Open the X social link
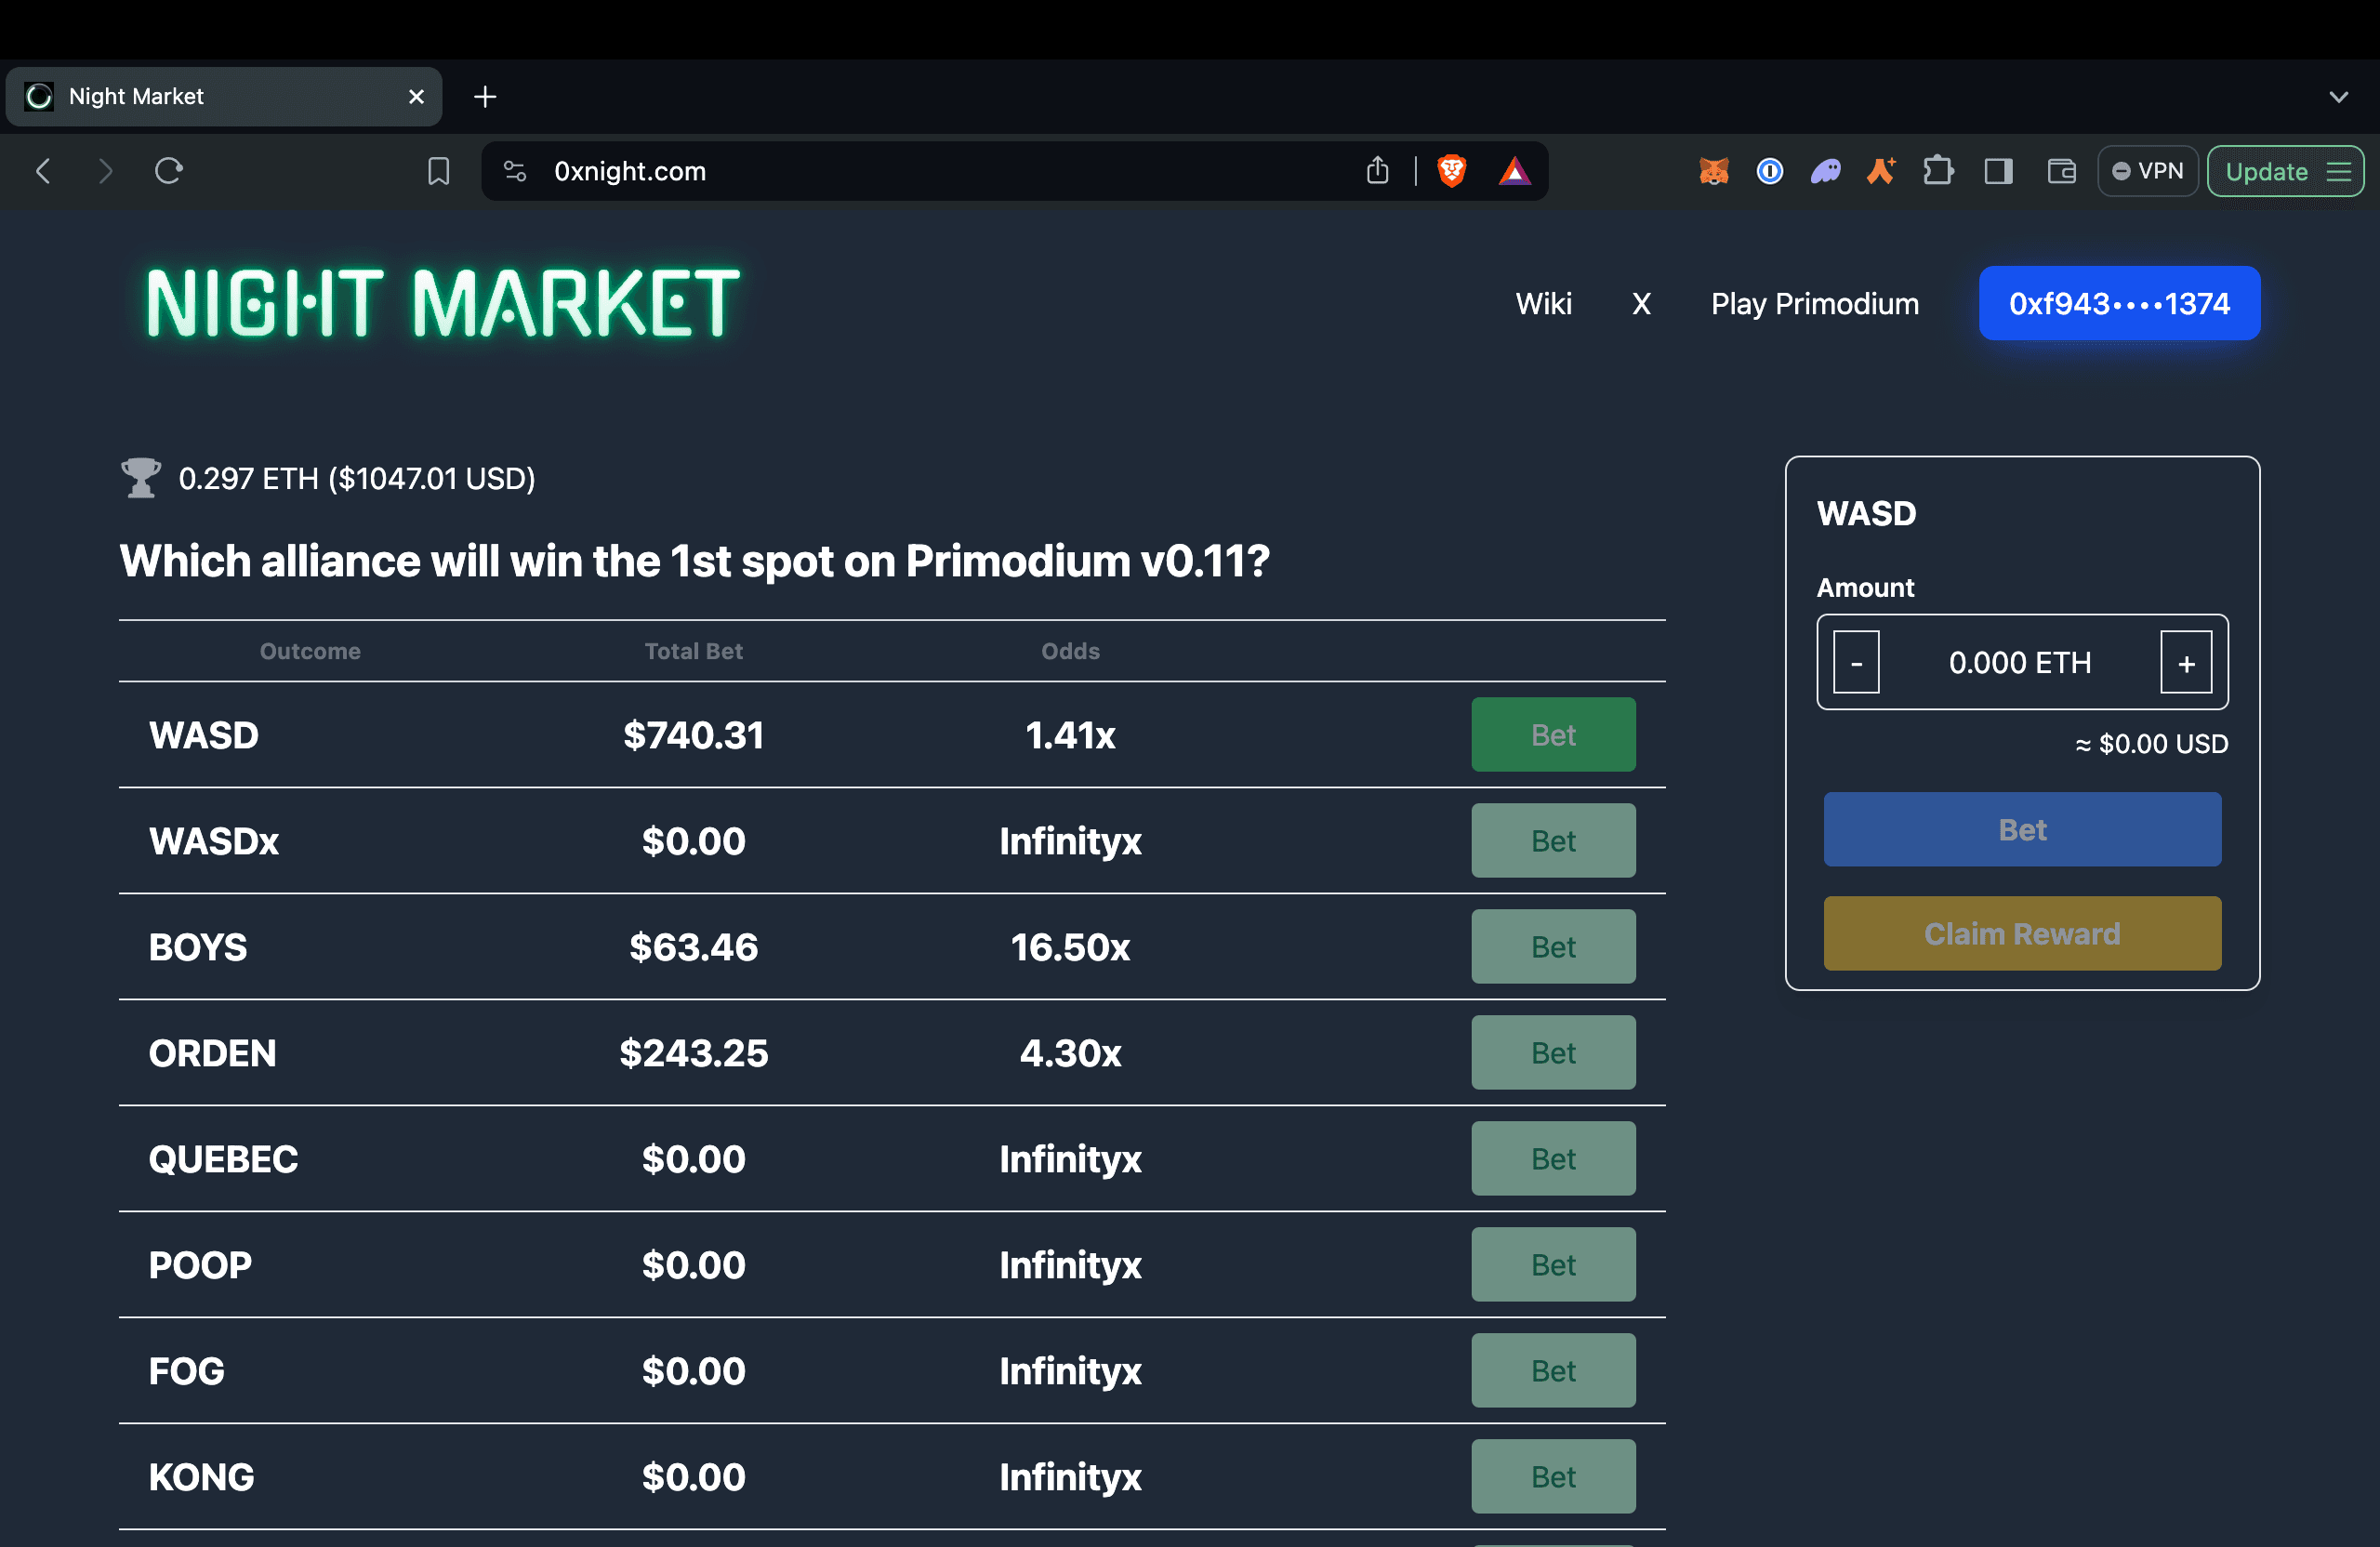 point(1641,304)
